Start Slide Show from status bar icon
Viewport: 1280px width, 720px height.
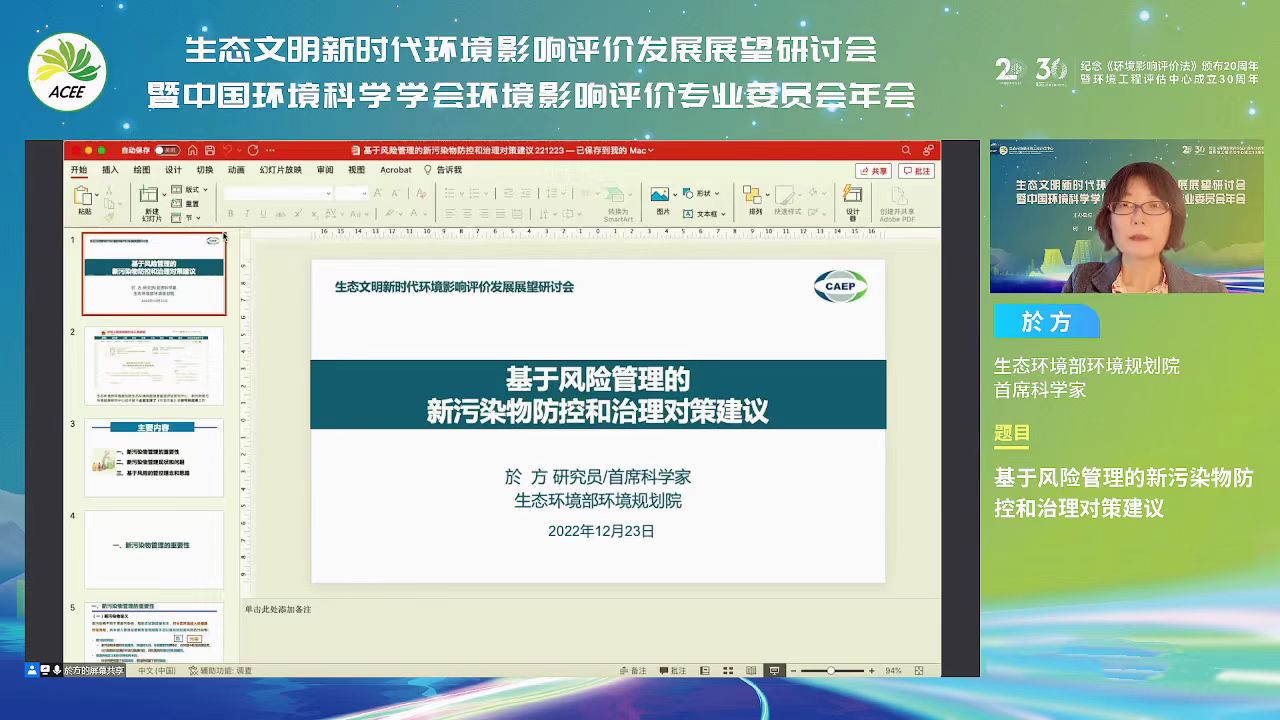tap(774, 670)
